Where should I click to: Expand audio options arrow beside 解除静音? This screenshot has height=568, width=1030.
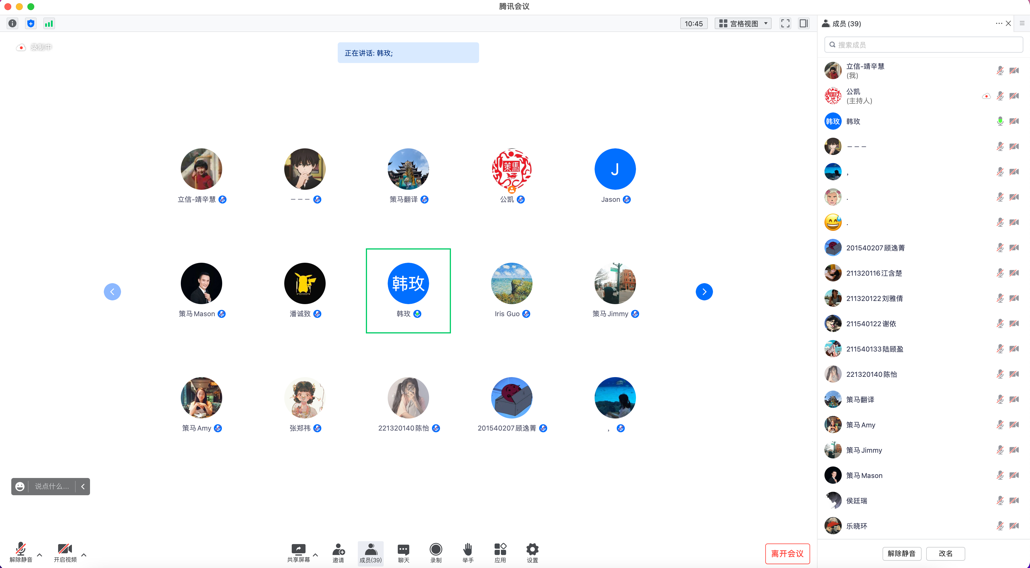point(40,554)
